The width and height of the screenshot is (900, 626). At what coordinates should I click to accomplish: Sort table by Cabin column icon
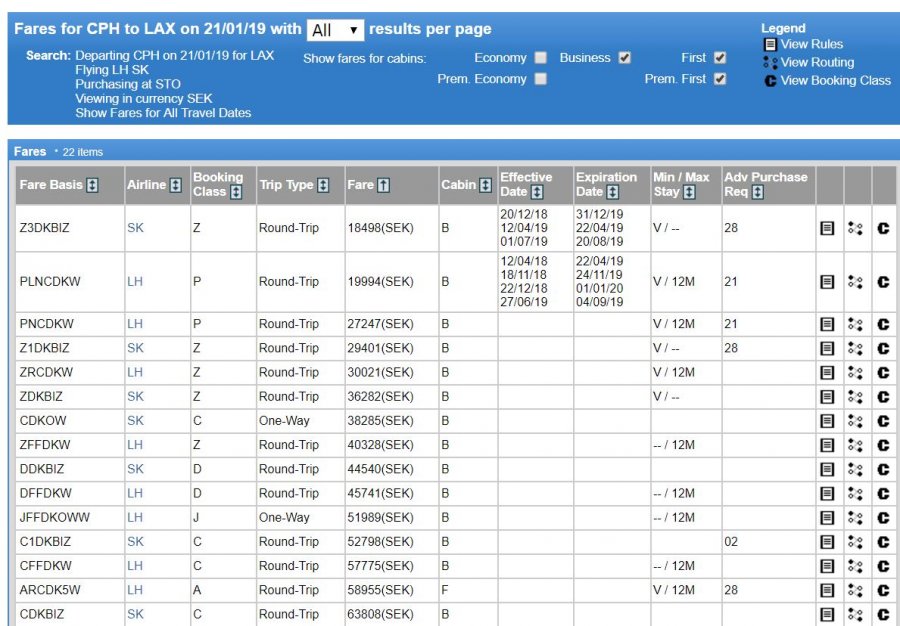pyautogui.click(x=485, y=185)
